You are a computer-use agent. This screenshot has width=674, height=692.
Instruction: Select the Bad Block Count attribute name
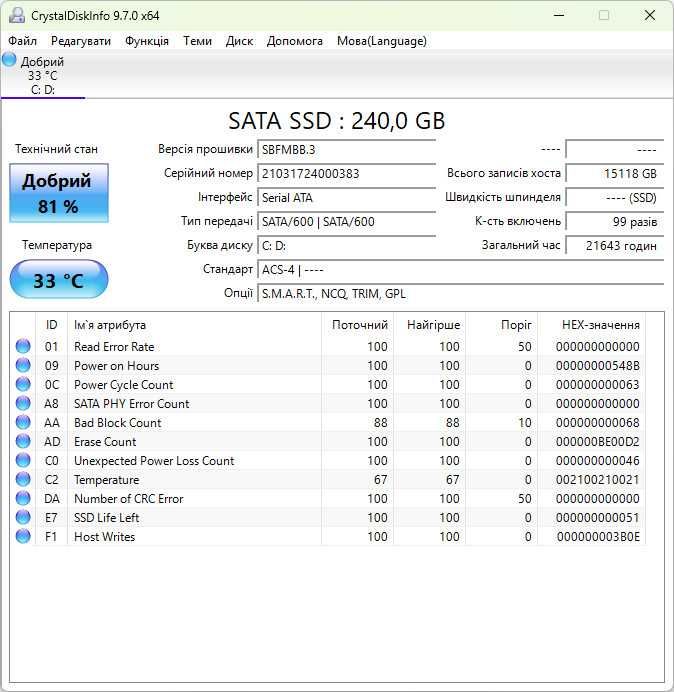point(118,423)
